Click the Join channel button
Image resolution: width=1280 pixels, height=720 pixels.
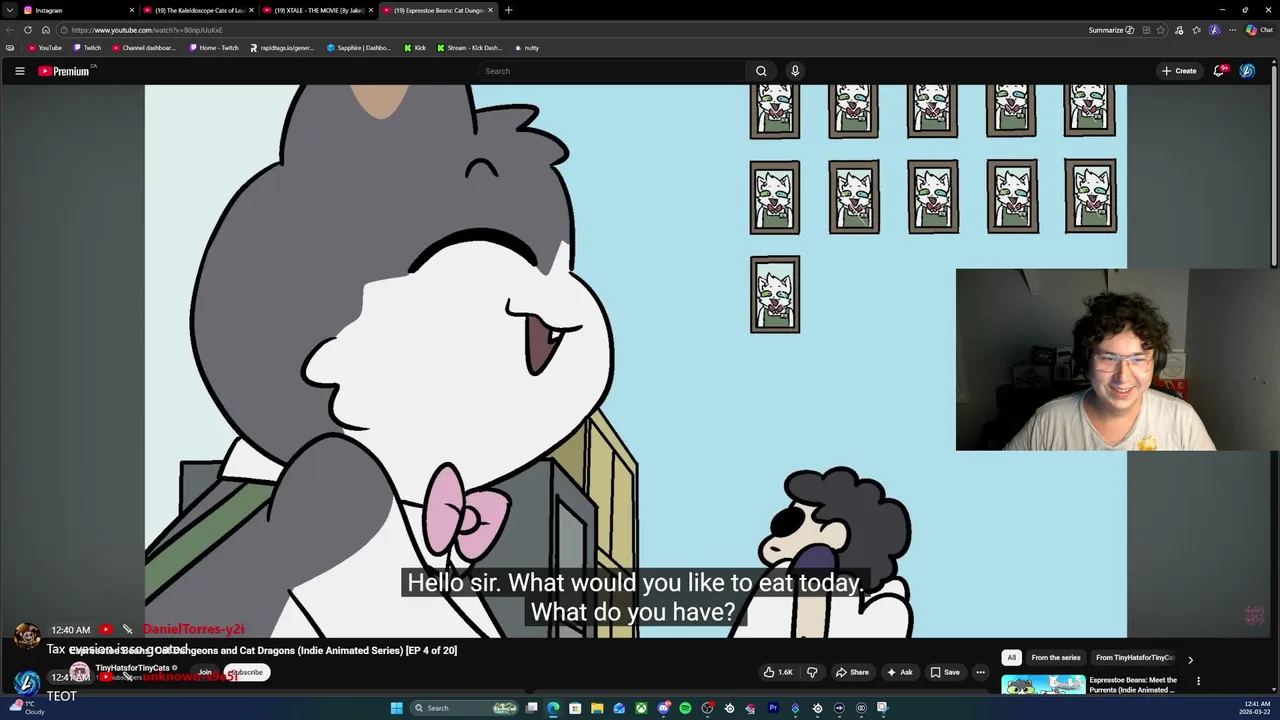pos(204,672)
